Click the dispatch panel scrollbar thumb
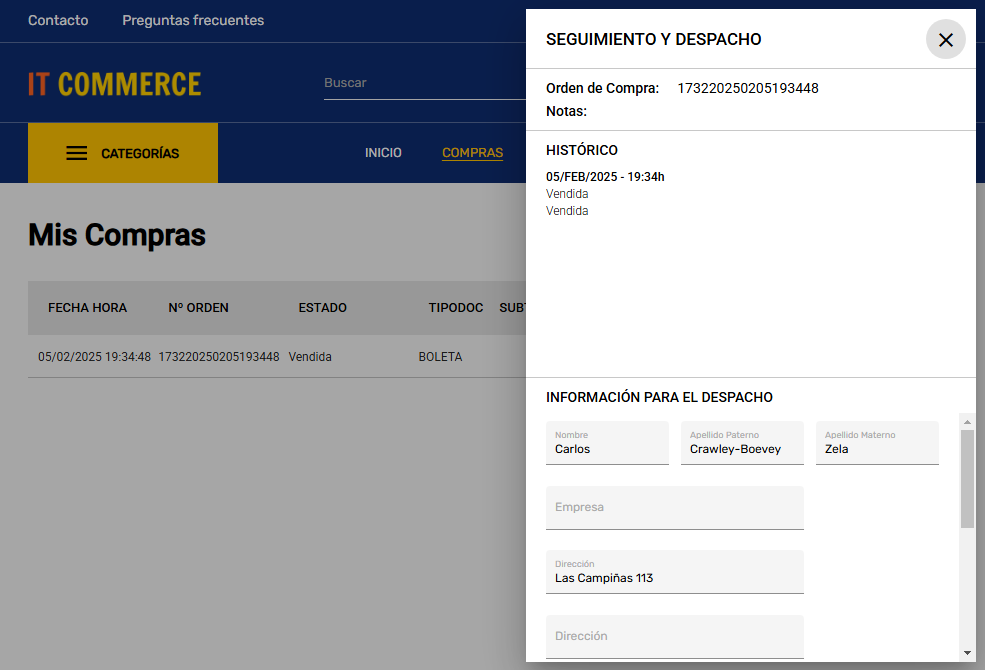The width and height of the screenshot is (985, 670). coord(967,478)
